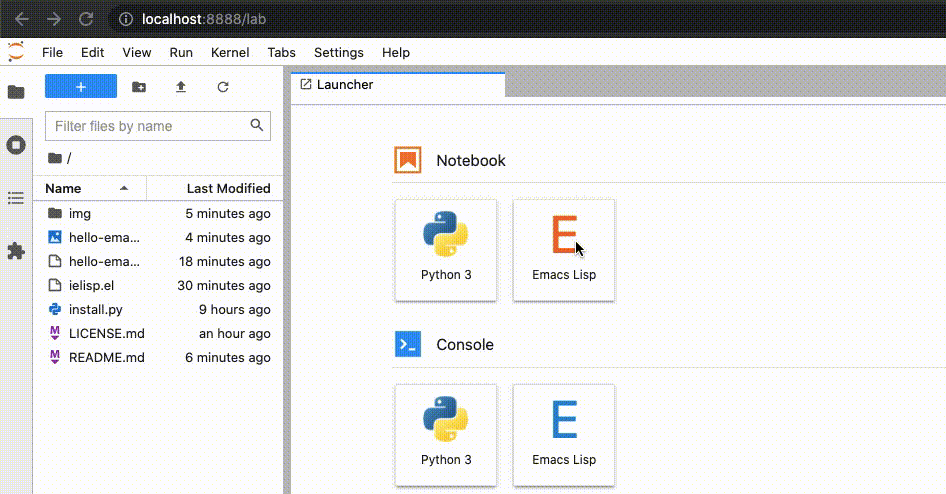Screen dimensions: 946x494
Task: Open the View menu
Action: tap(137, 52)
